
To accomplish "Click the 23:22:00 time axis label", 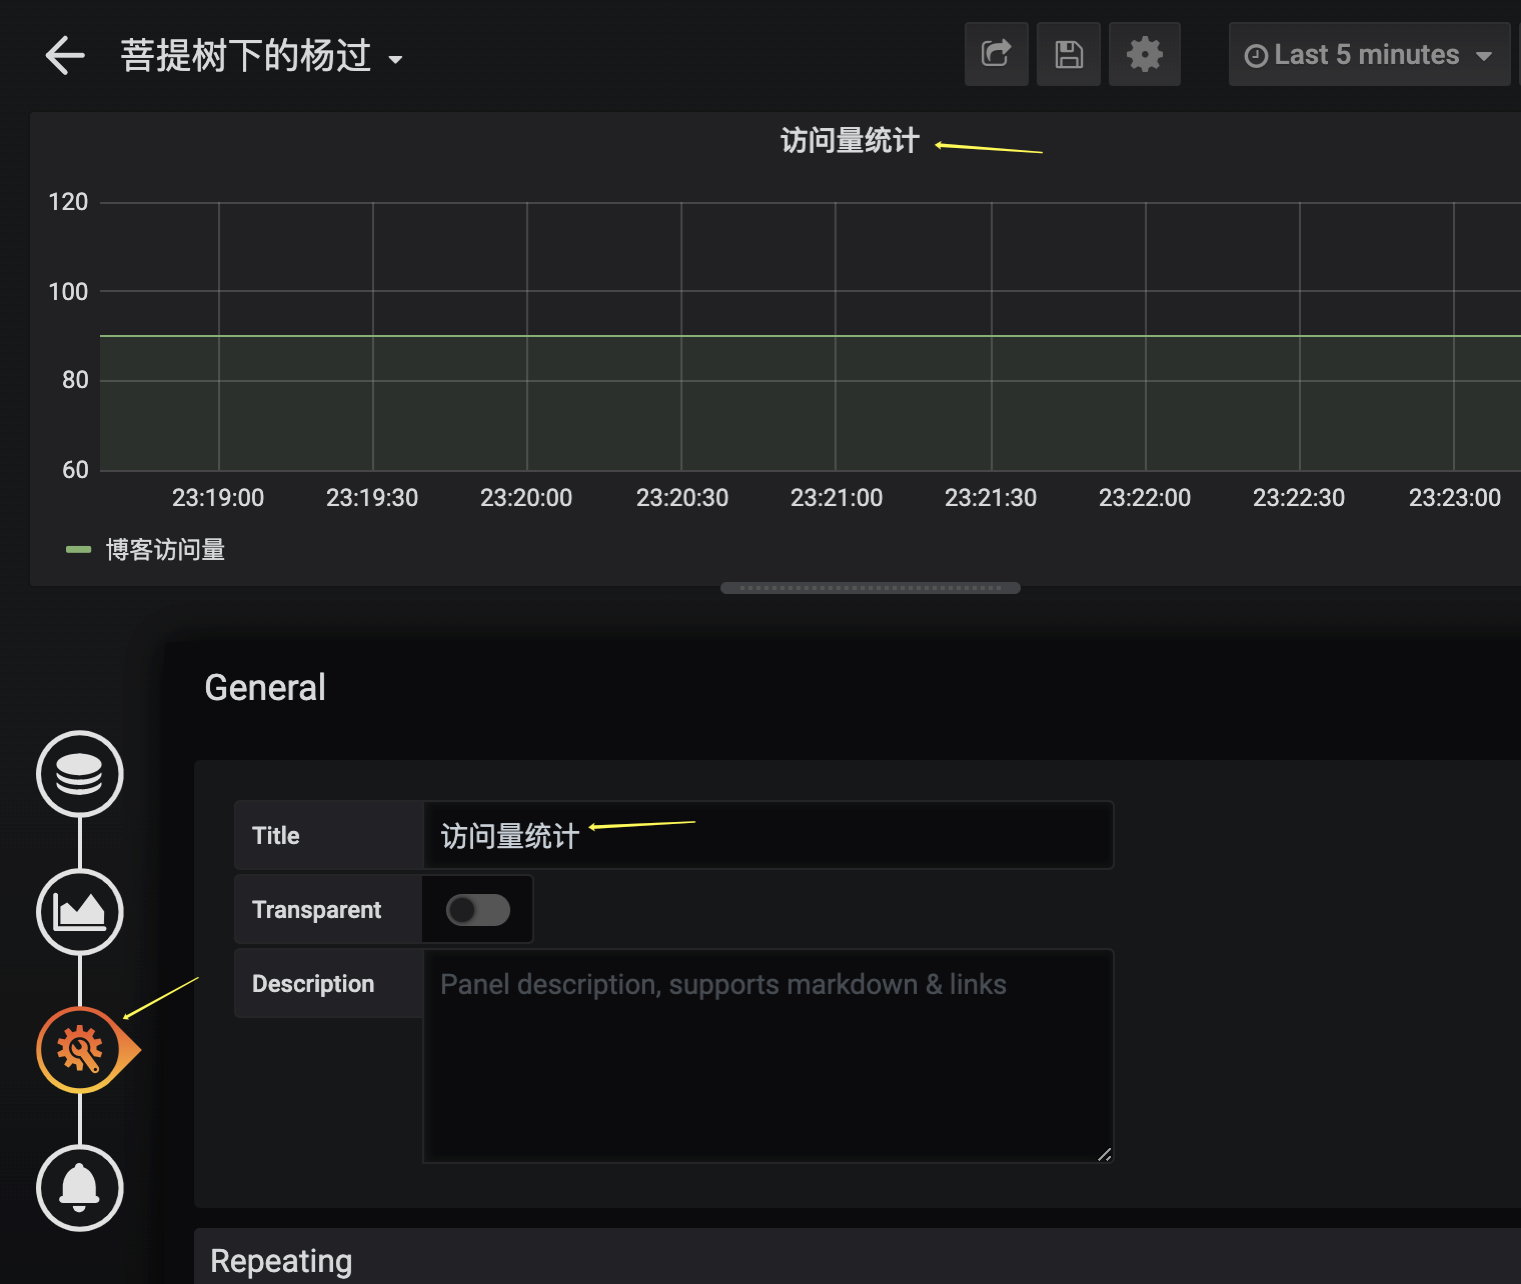I will (1145, 498).
